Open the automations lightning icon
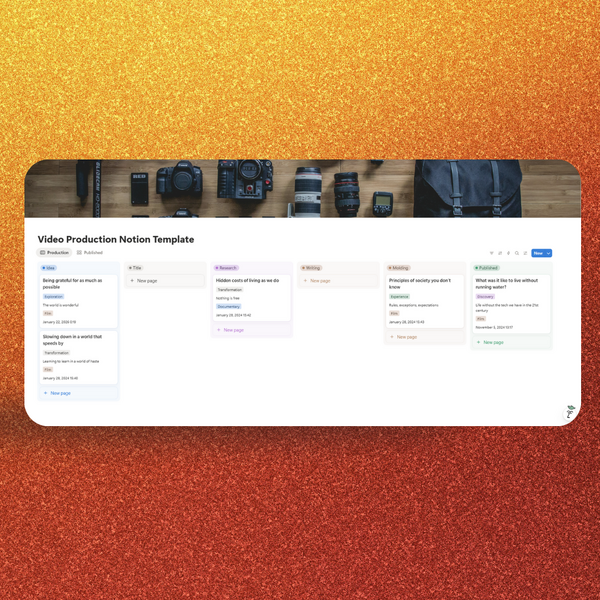Screen dimensions: 600x600 click(508, 253)
